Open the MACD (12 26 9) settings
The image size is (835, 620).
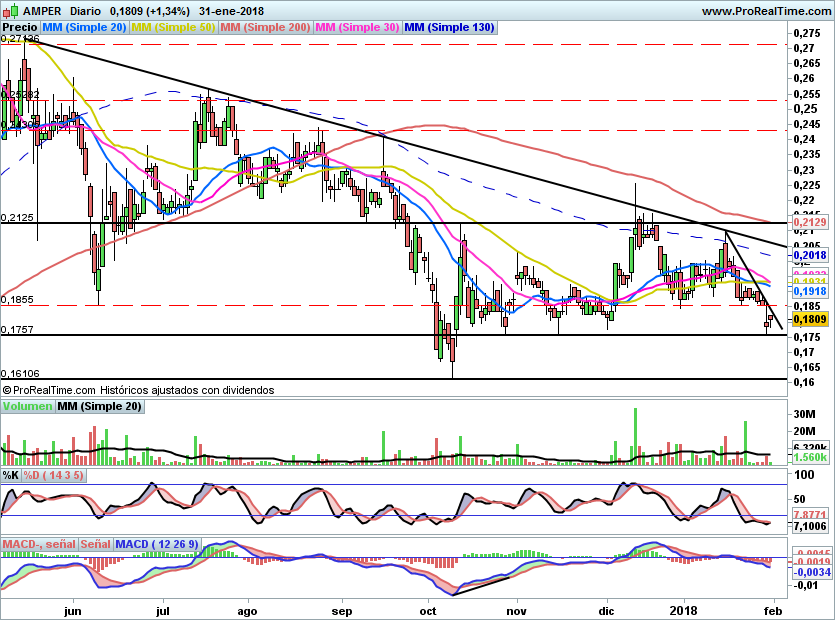(x=156, y=544)
